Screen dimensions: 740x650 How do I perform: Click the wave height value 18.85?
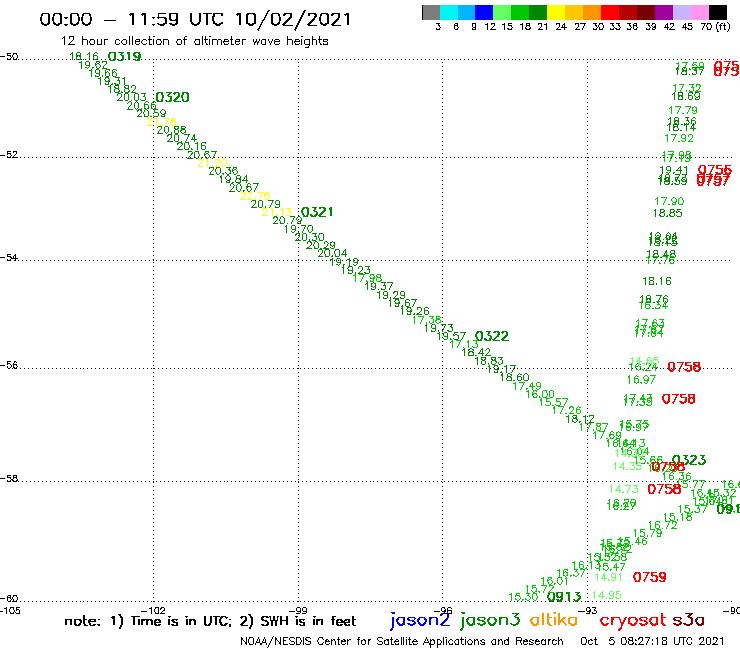(667, 213)
